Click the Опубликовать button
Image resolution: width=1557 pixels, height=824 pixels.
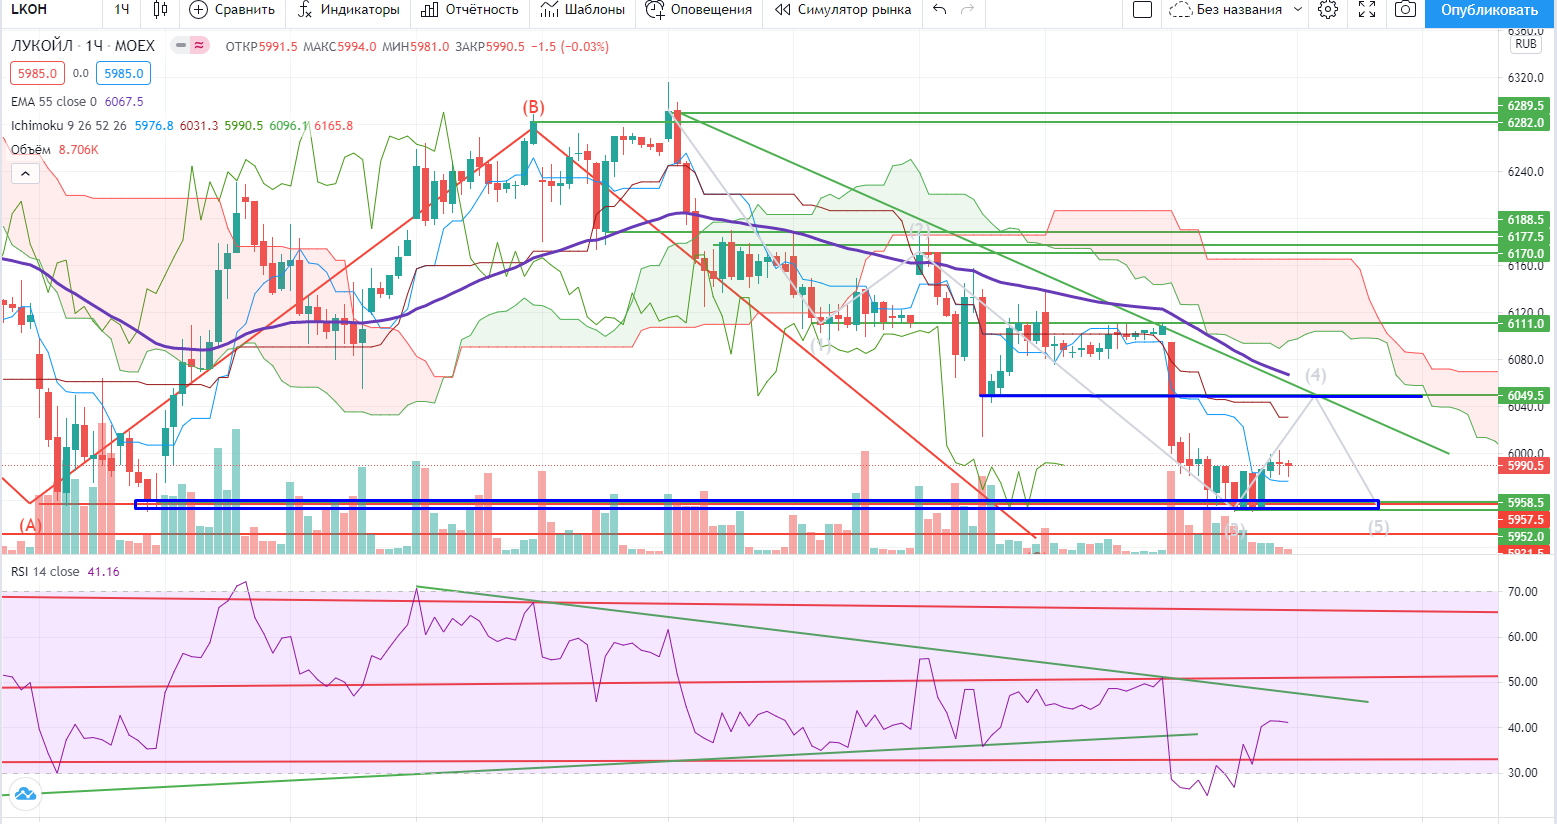[x=1489, y=10]
